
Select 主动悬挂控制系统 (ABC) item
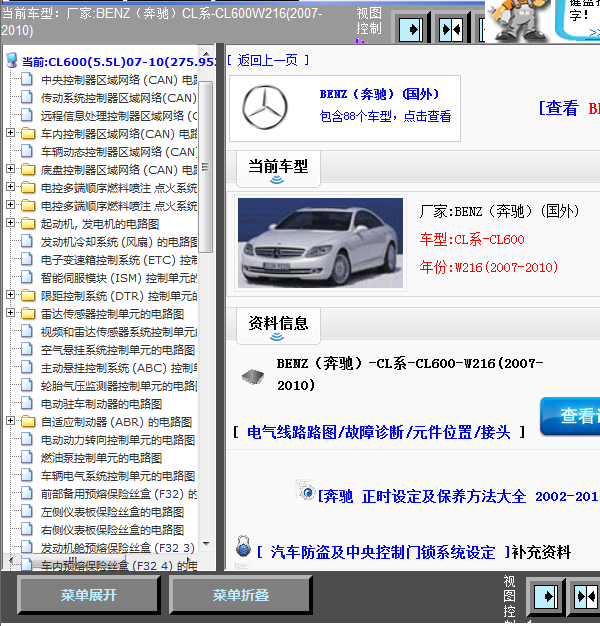click(119, 368)
